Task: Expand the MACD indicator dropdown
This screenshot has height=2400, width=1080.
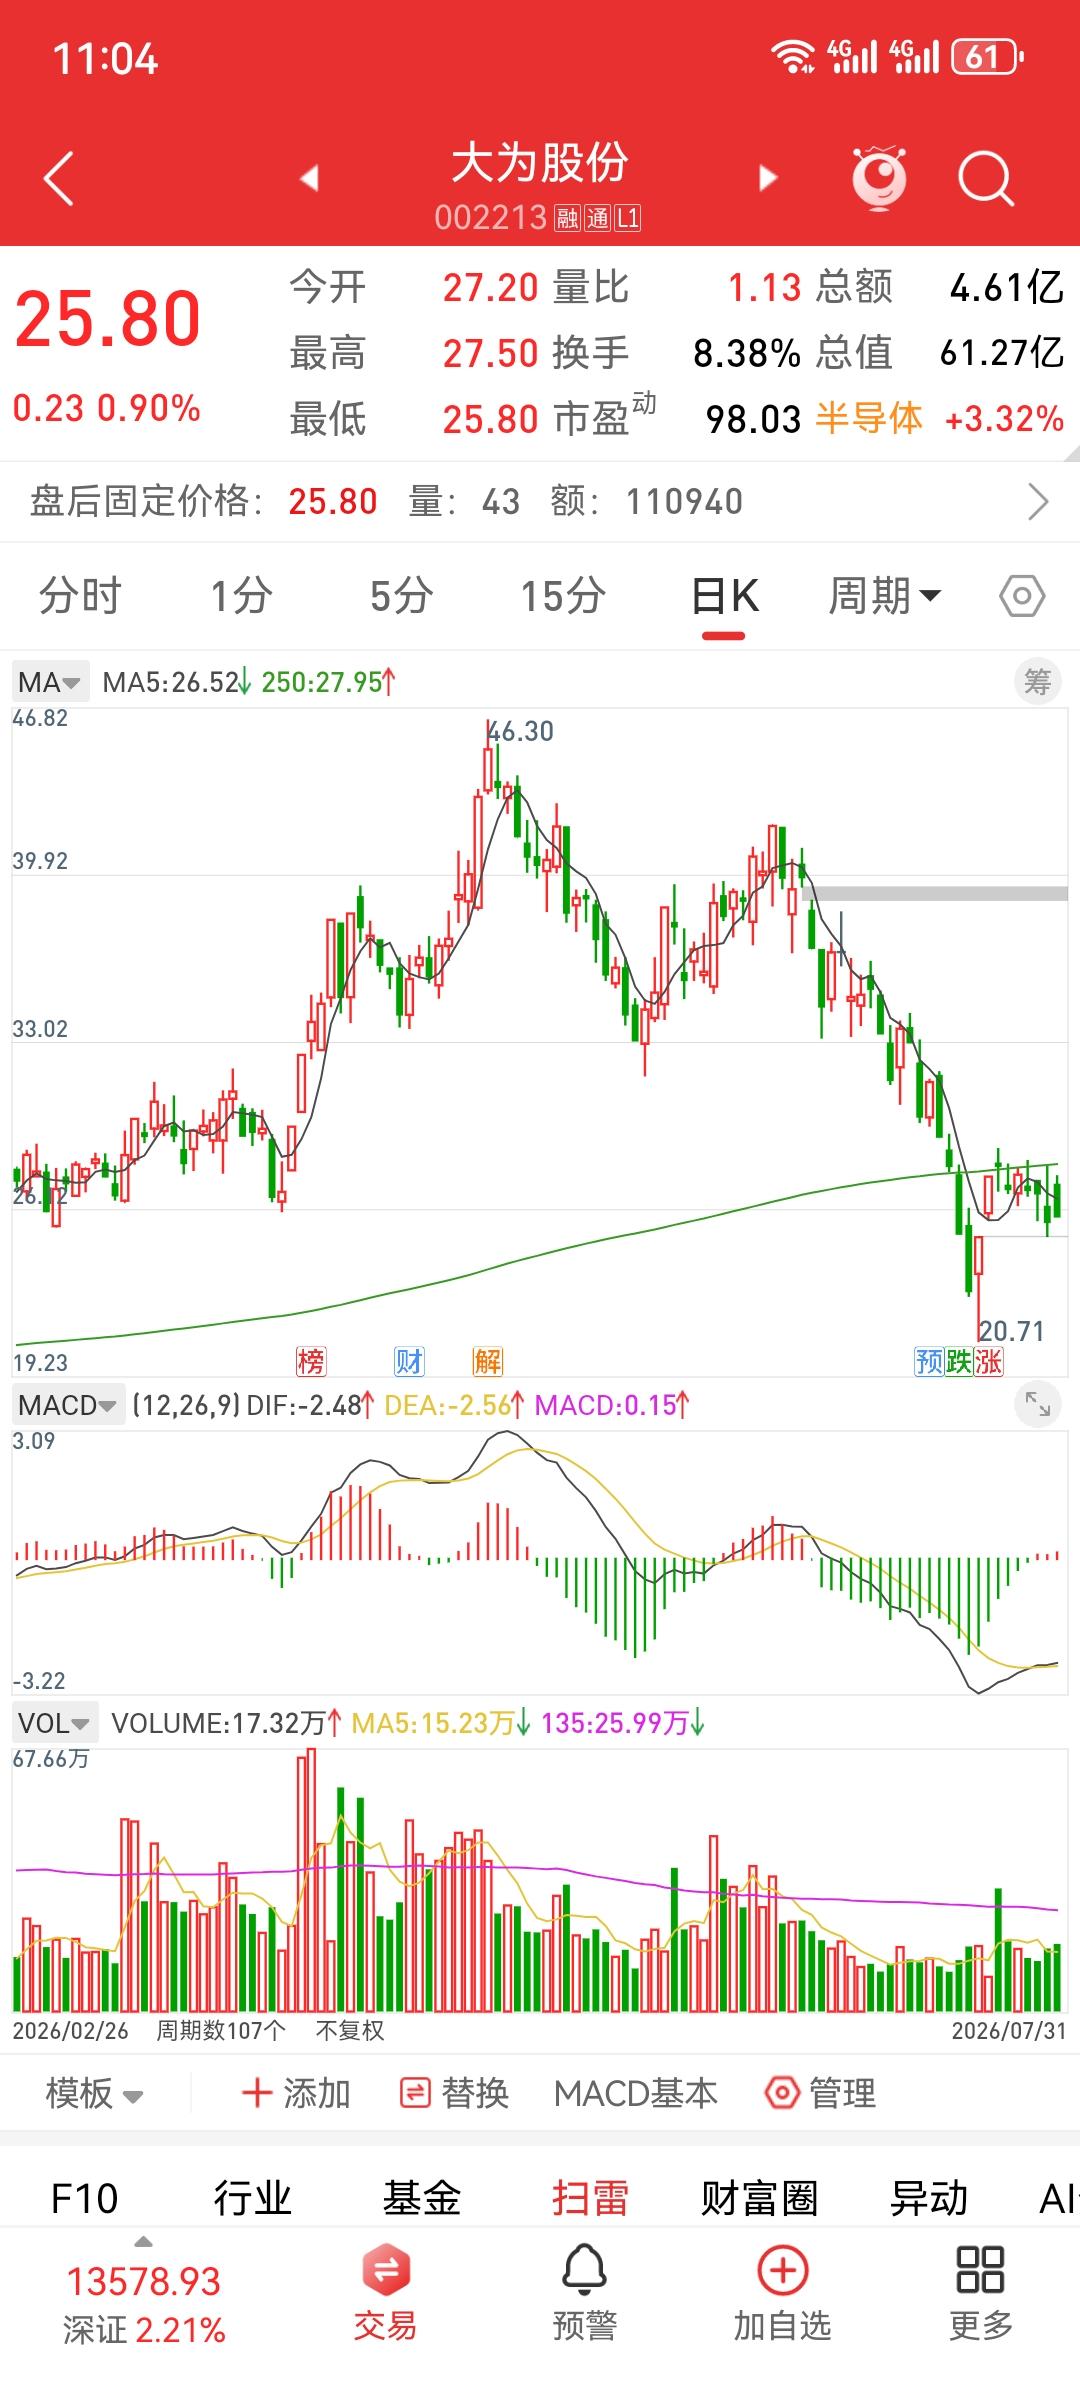Action: click(69, 1405)
